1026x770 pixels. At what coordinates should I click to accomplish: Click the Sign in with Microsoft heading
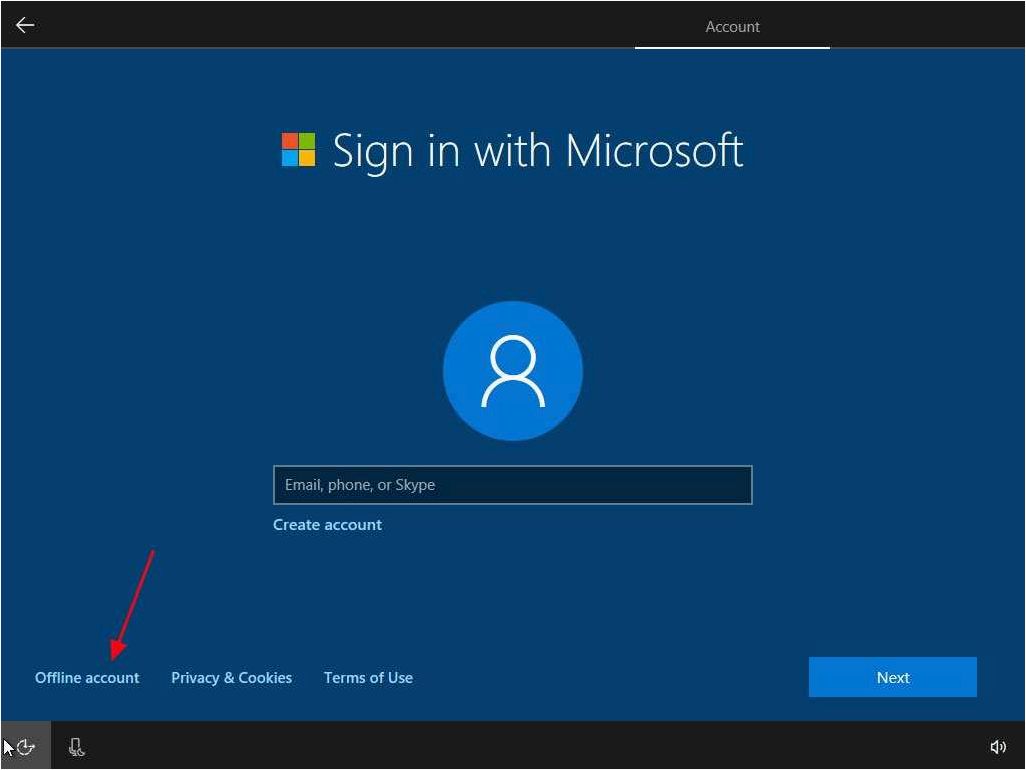click(x=538, y=151)
